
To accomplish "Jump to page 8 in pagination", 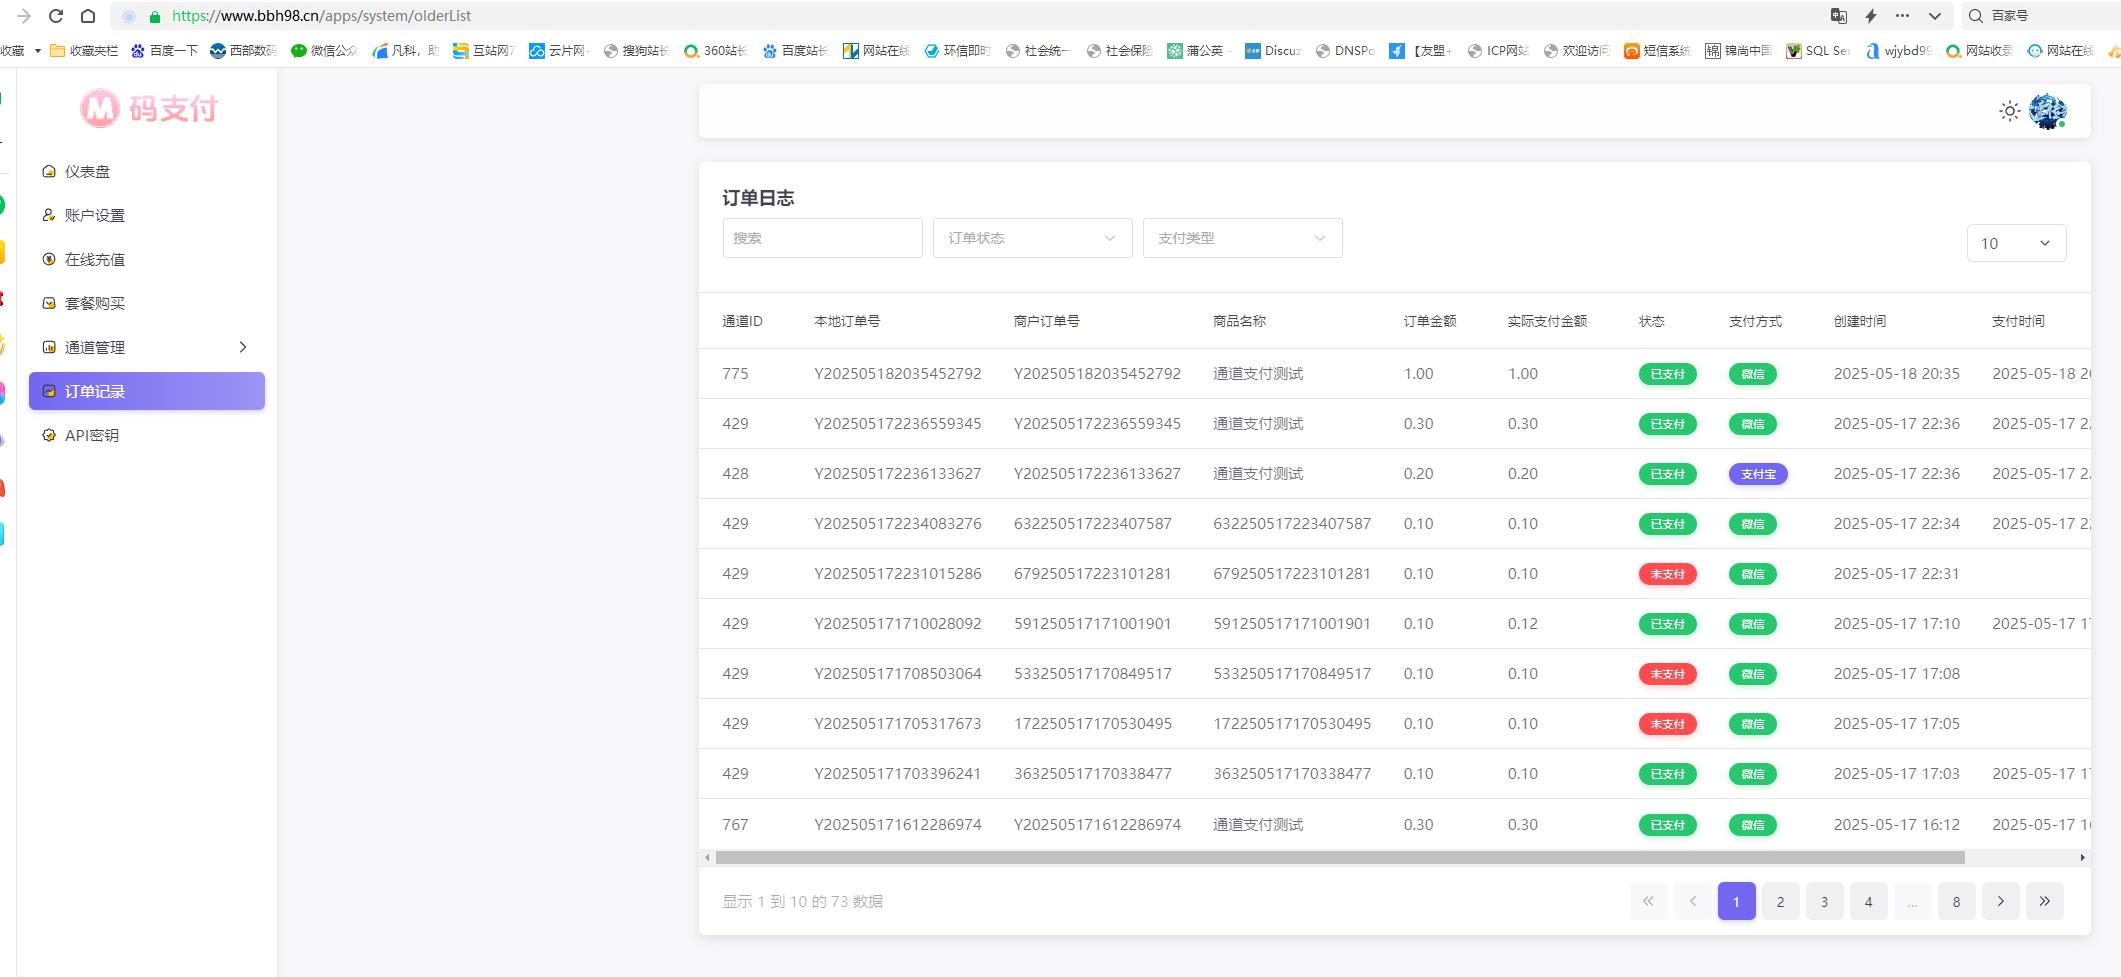I will (x=1956, y=901).
